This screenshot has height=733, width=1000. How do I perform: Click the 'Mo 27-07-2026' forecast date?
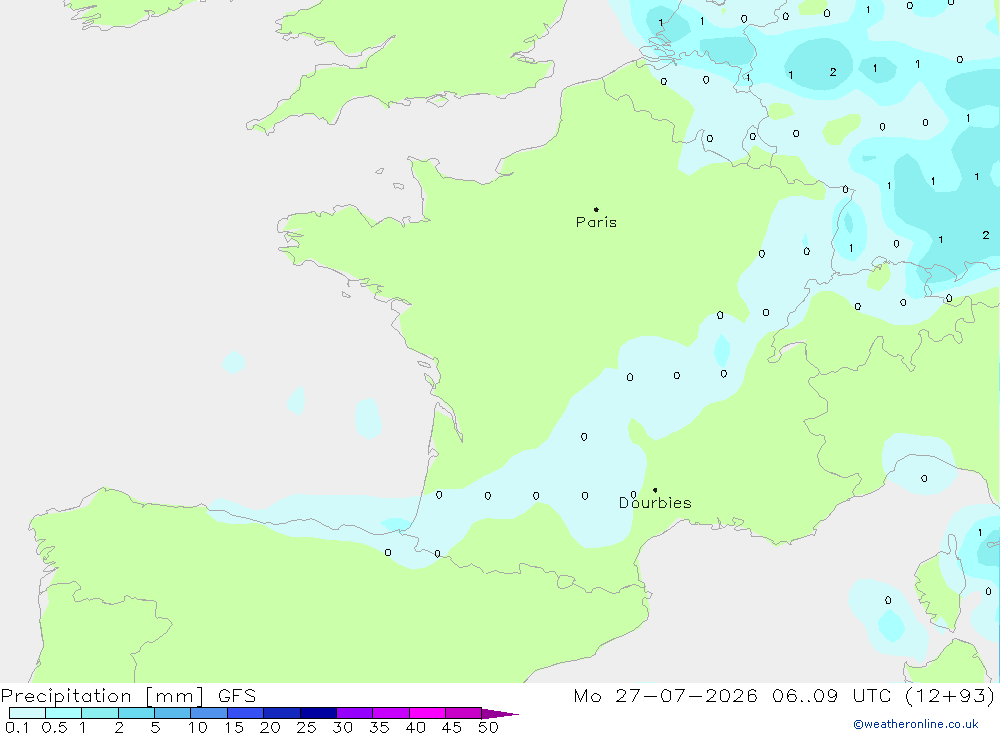point(665,695)
